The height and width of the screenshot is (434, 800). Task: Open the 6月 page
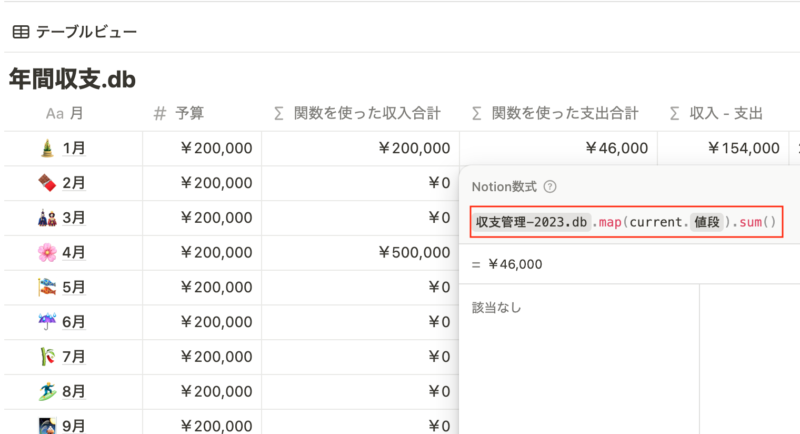pyautogui.click(x=73, y=322)
